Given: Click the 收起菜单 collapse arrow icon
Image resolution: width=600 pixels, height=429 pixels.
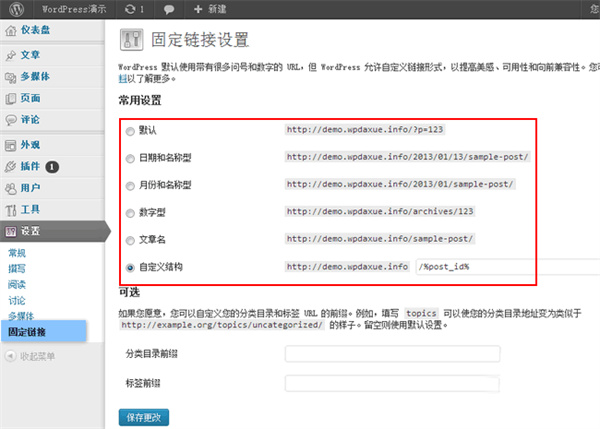Looking at the screenshot, I should [10, 356].
